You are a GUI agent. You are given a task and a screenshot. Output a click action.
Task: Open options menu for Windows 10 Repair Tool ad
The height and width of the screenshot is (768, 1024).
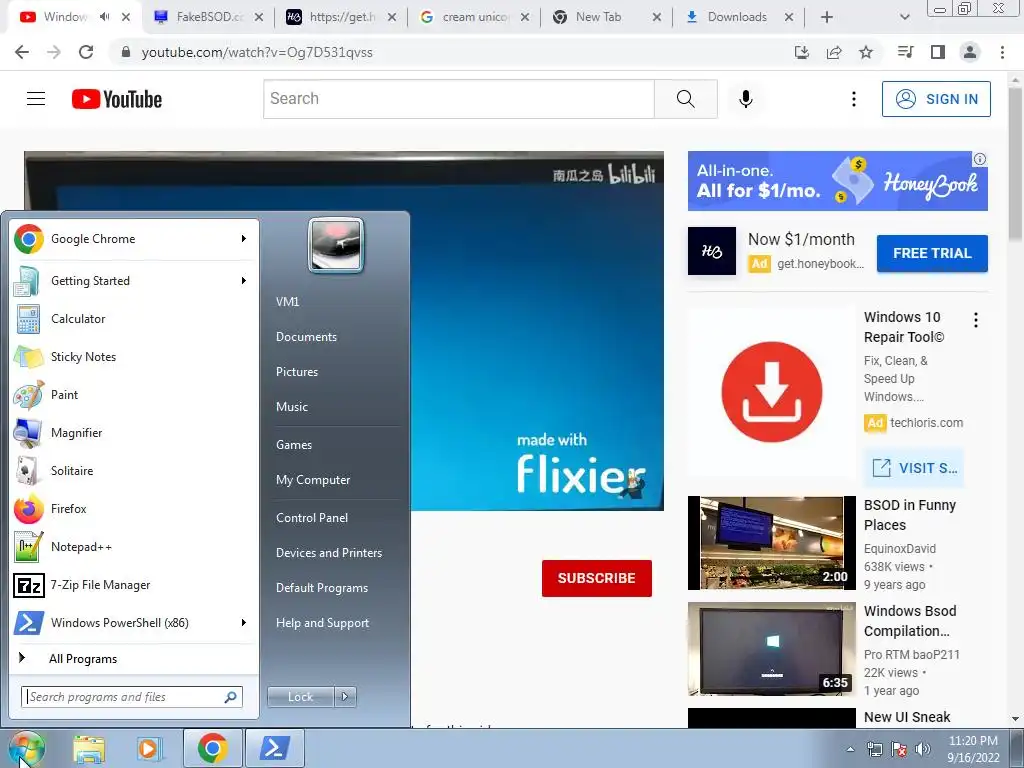point(976,320)
